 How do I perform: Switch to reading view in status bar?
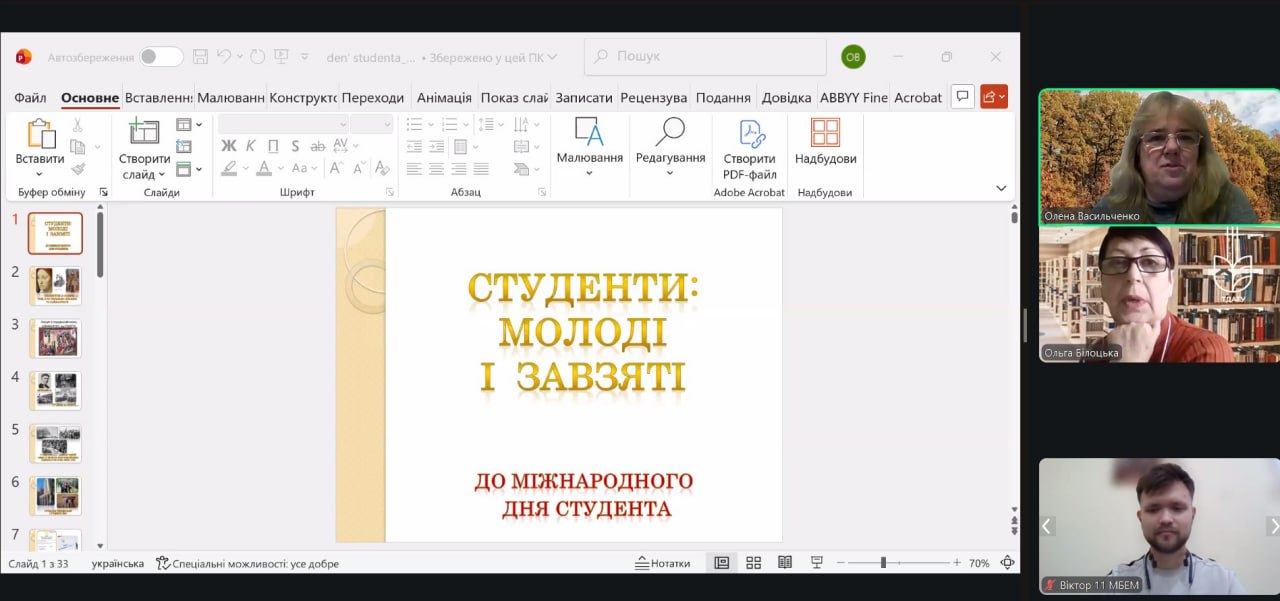[785, 563]
